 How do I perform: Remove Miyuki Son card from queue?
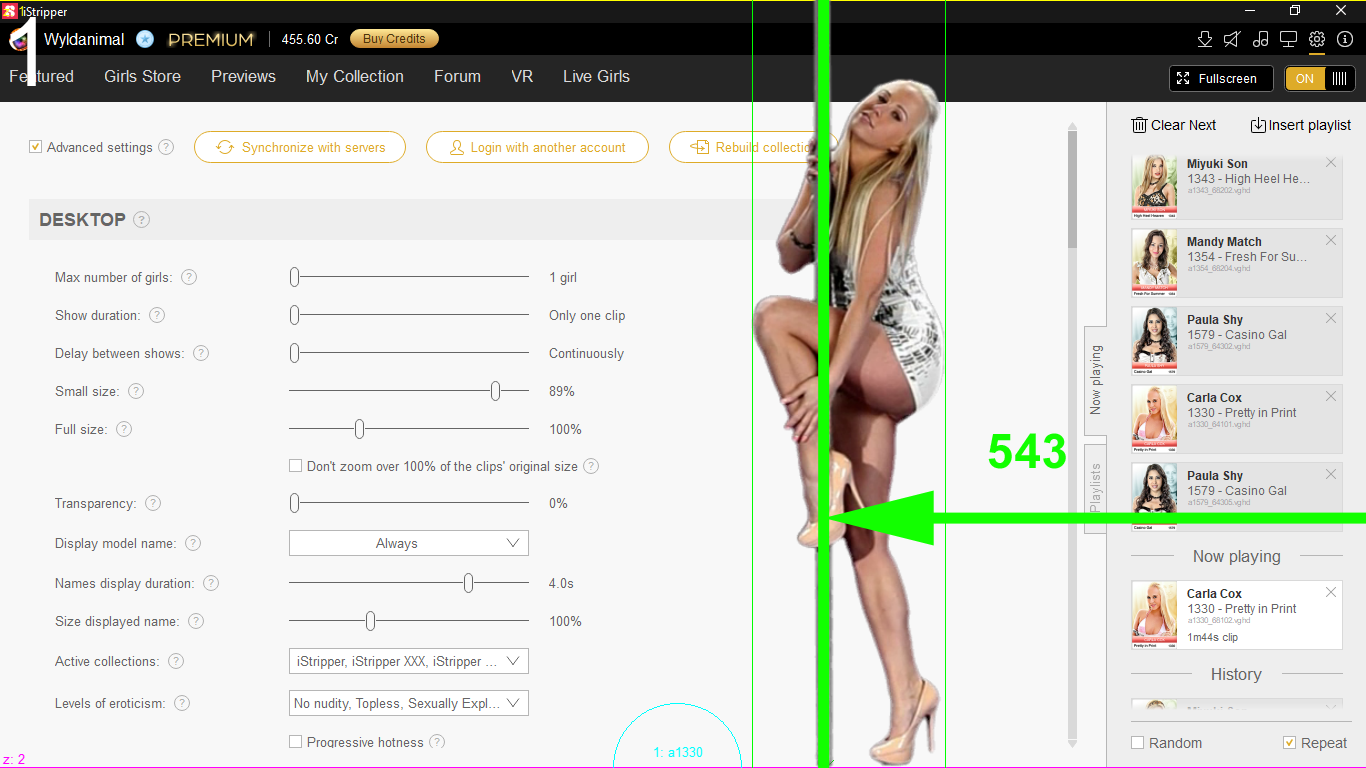pos(1331,163)
